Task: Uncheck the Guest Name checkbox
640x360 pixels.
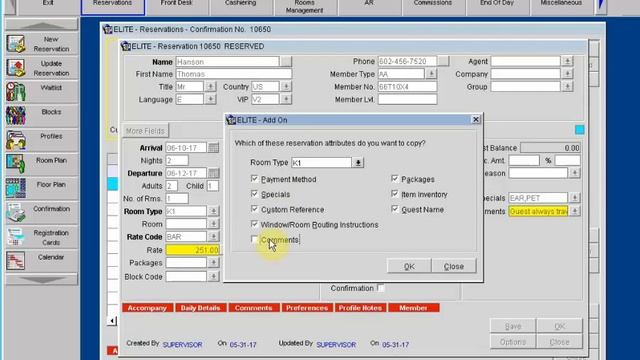Action: (x=395, y=209)
